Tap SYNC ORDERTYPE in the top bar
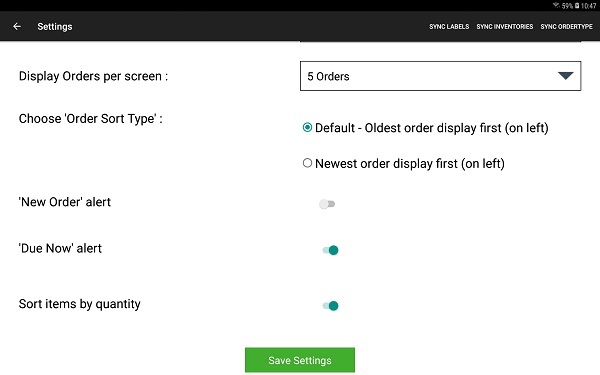 pyautogui.click(x=566, y=26)
